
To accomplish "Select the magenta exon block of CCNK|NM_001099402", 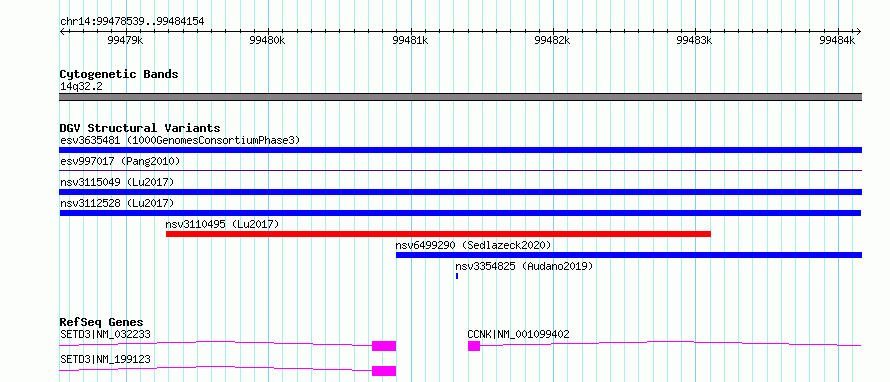I will pyautogui.click(x=474, y=346).
